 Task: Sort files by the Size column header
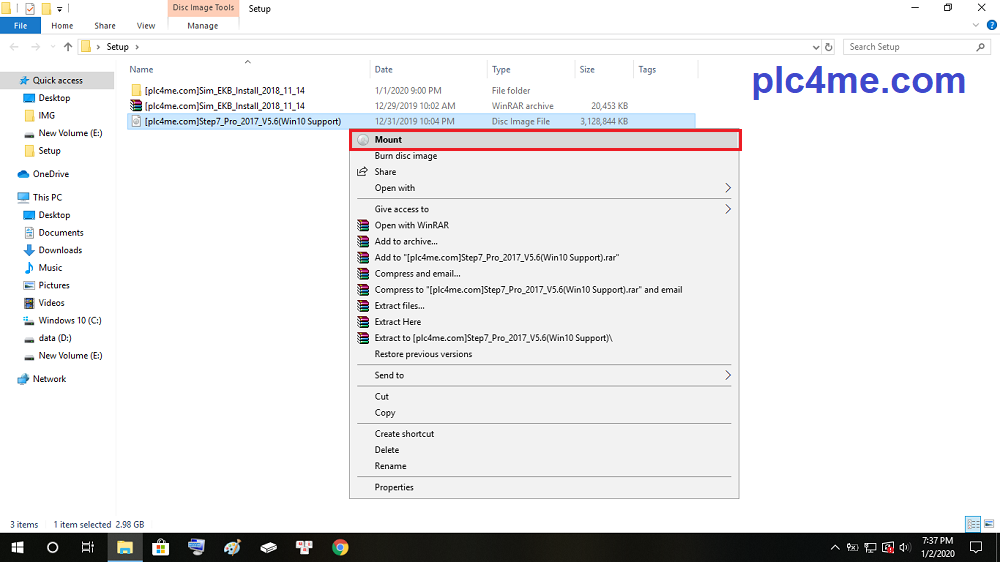[x=587, y=70]
